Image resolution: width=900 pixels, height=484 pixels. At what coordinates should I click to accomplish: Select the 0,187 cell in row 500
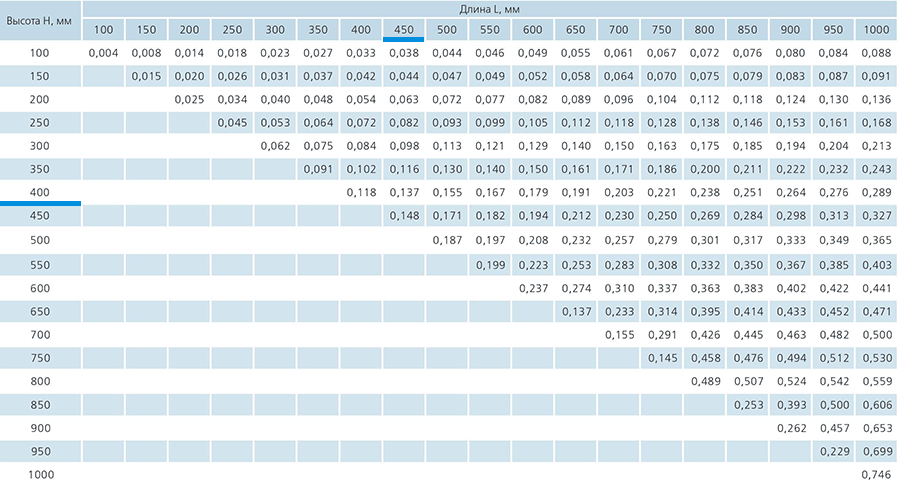pos(447,240)
